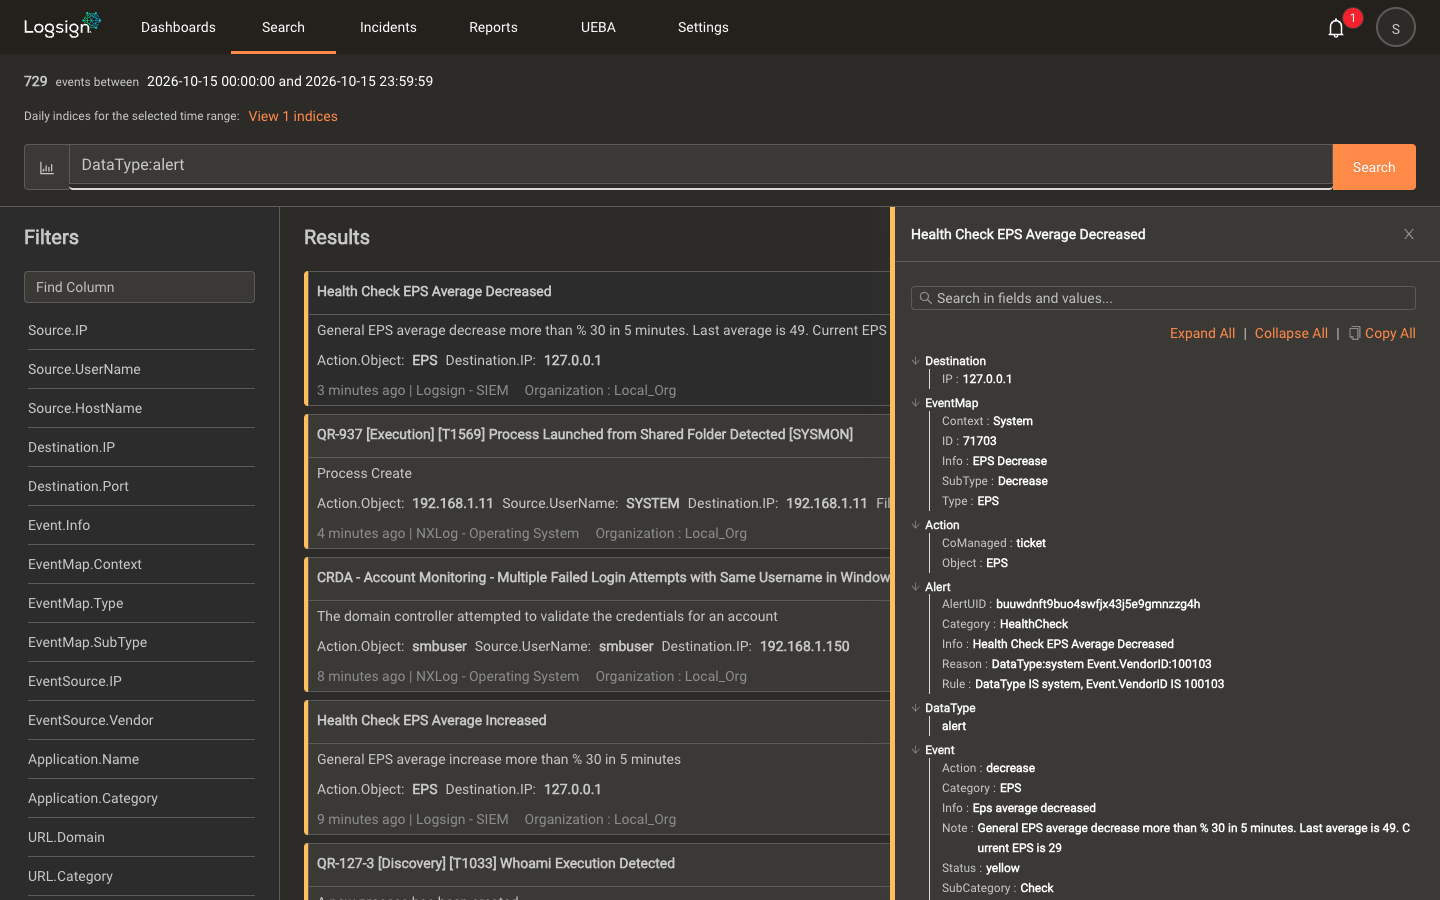Focus the DataType:alert query field
1440x900 pixels.
pyautogui.click(x=700, y=166)
